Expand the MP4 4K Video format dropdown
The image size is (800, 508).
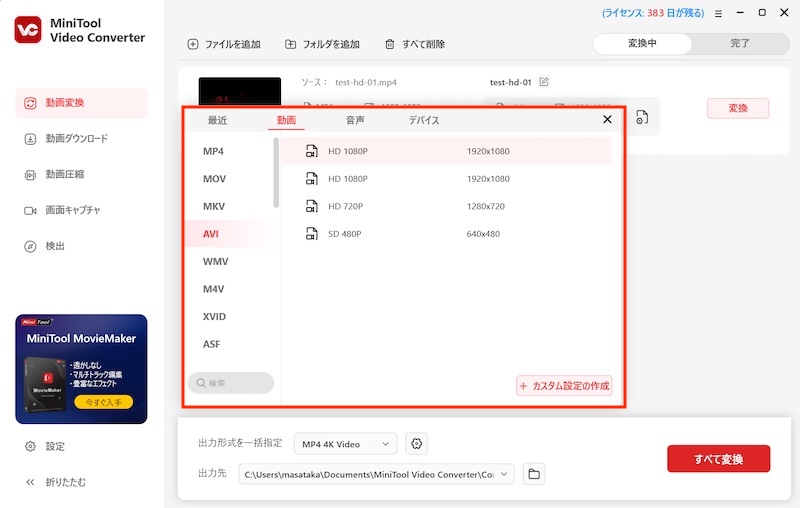click(x=344, y=444)
